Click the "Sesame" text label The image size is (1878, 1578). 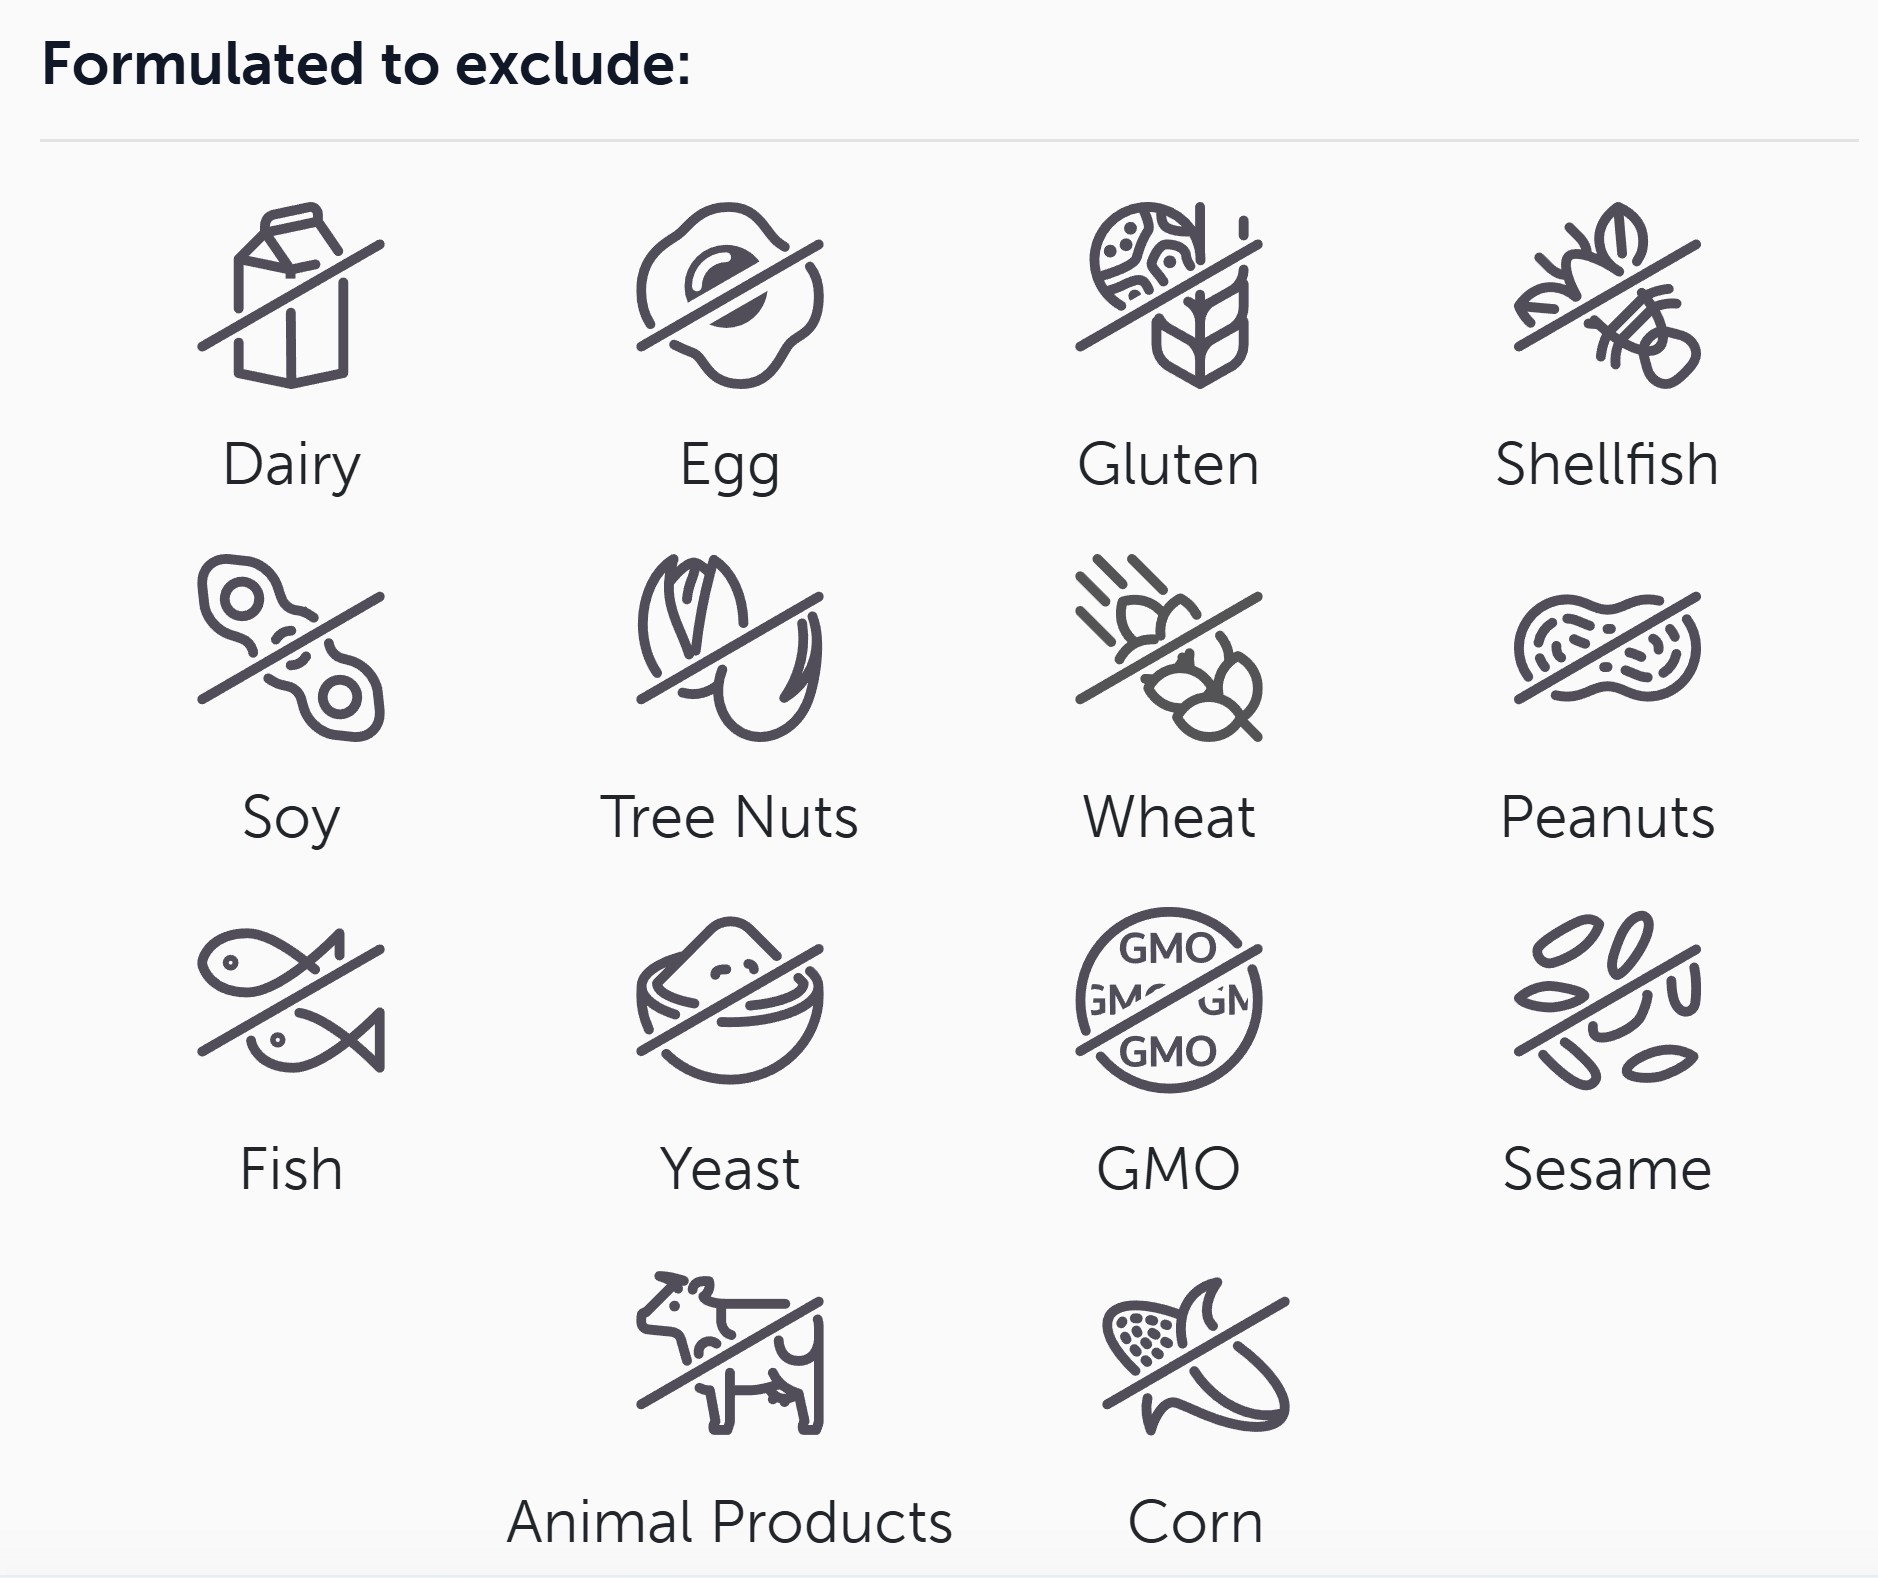coord(1607,1169)
